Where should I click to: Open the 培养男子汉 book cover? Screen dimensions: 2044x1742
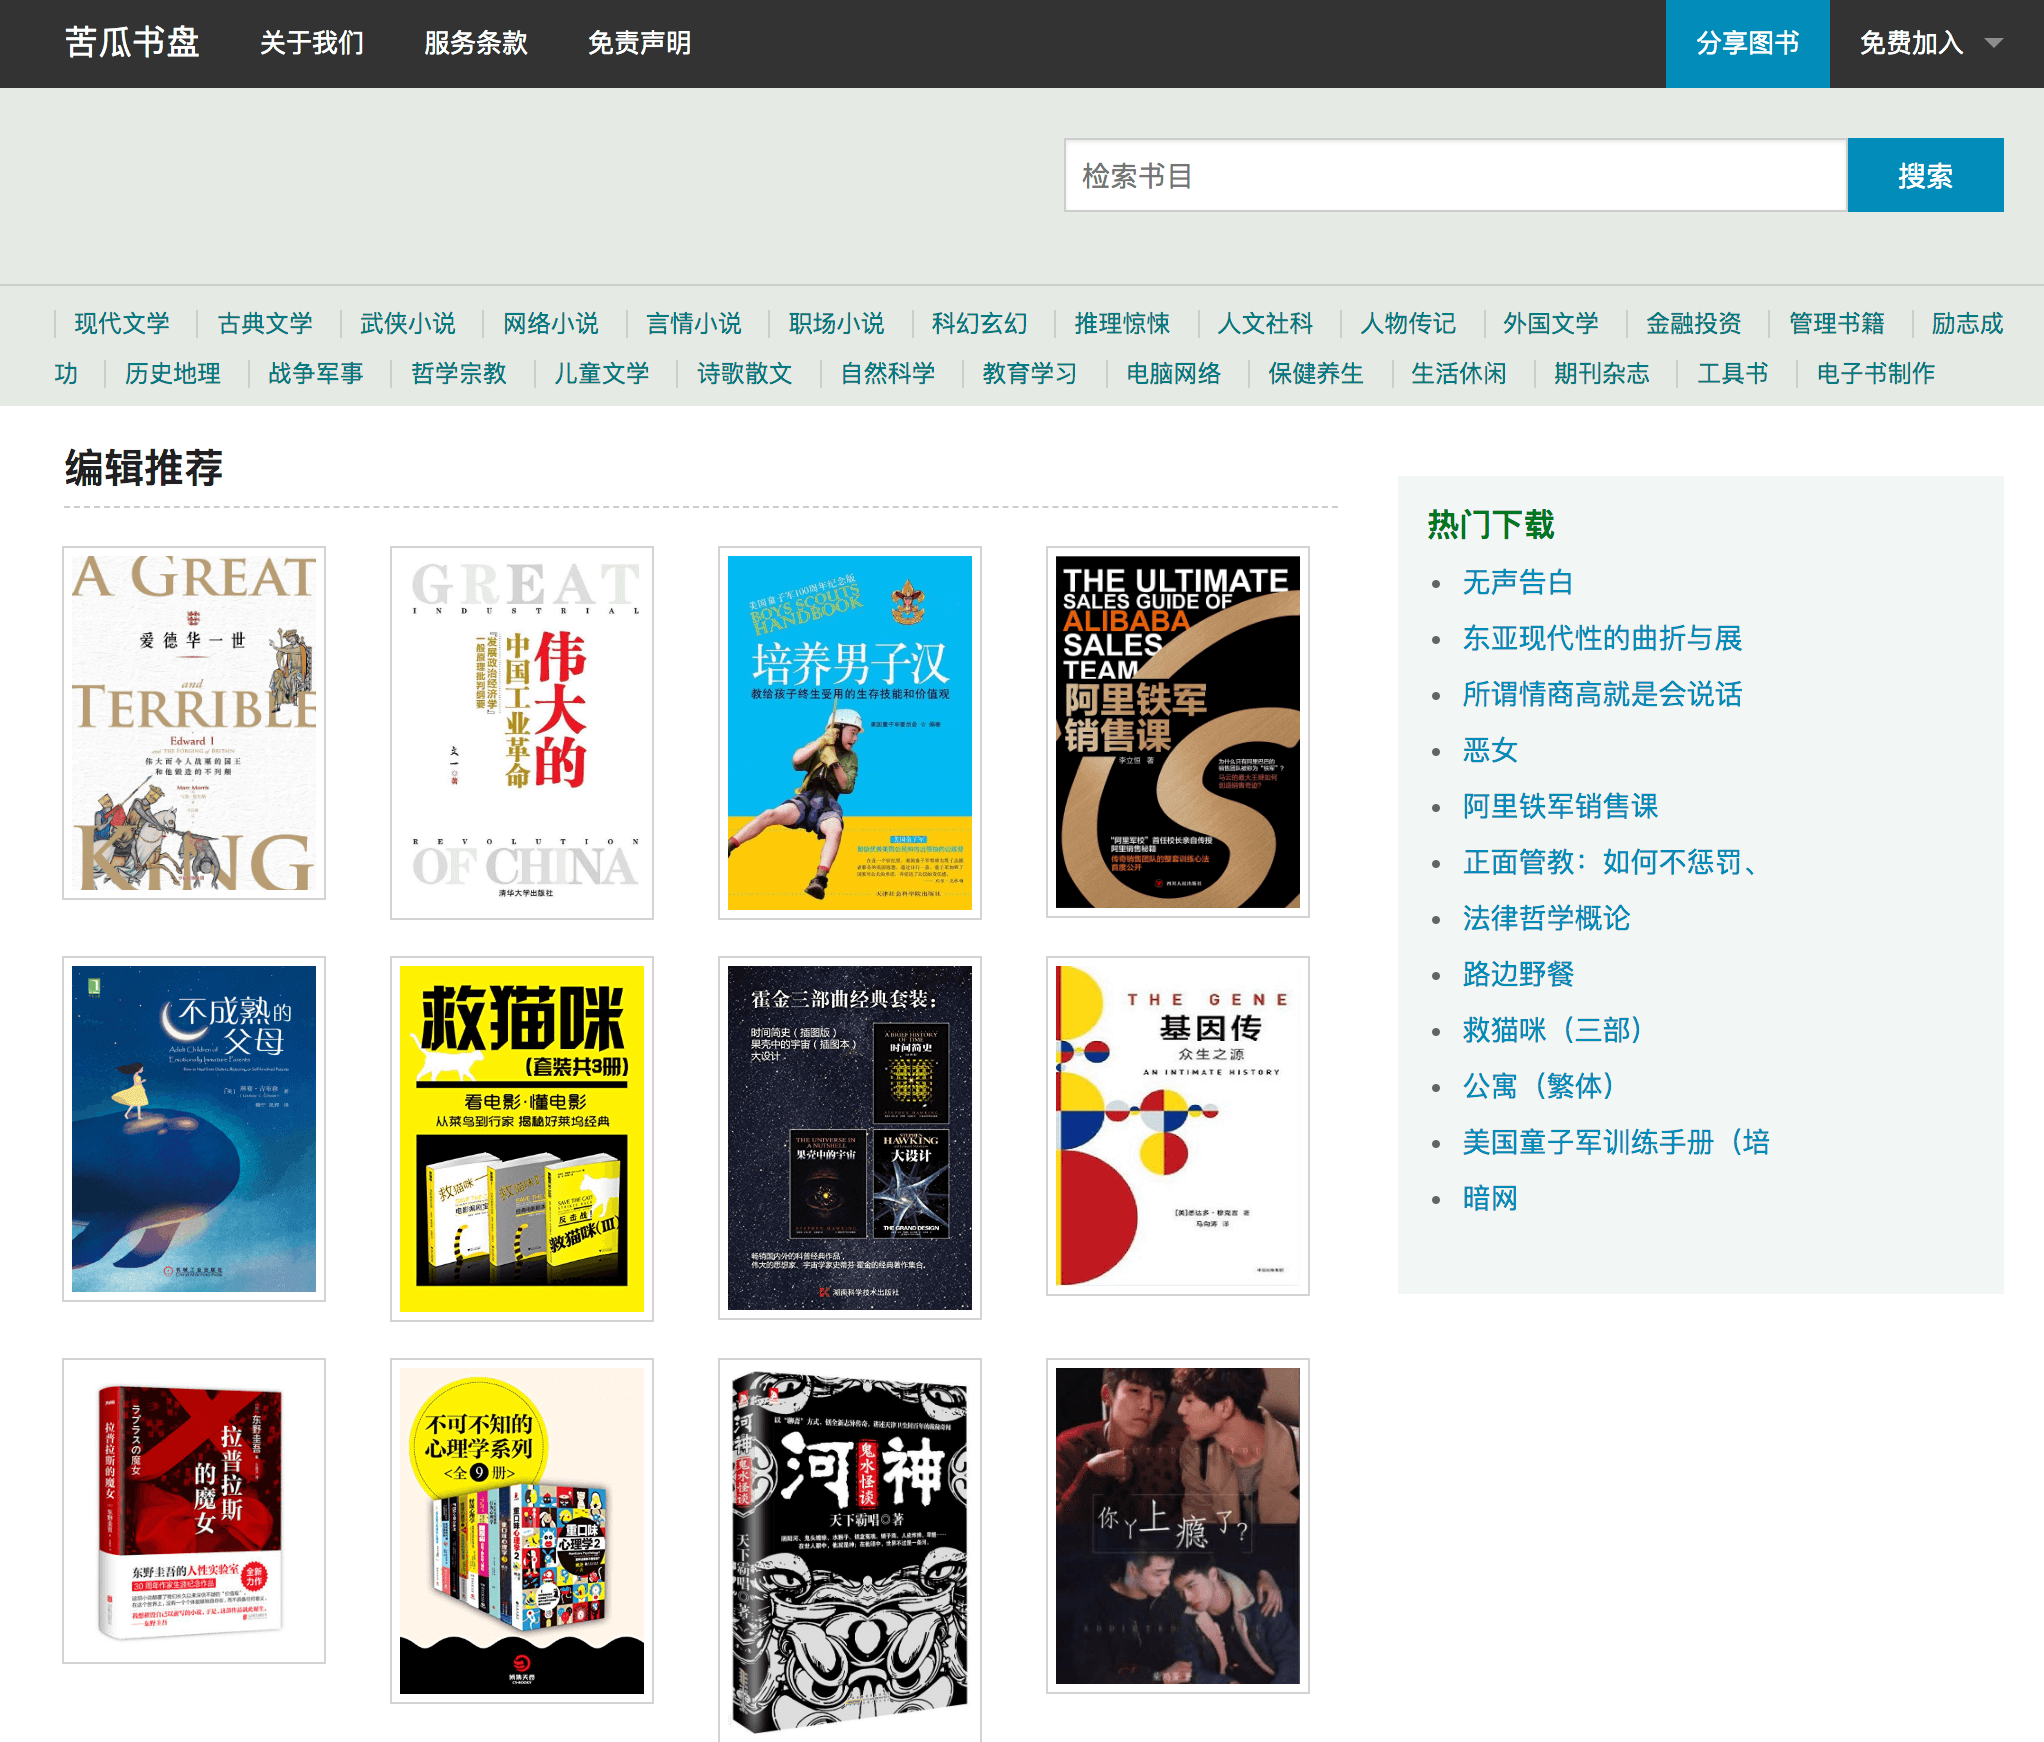(x=849, y=731)
